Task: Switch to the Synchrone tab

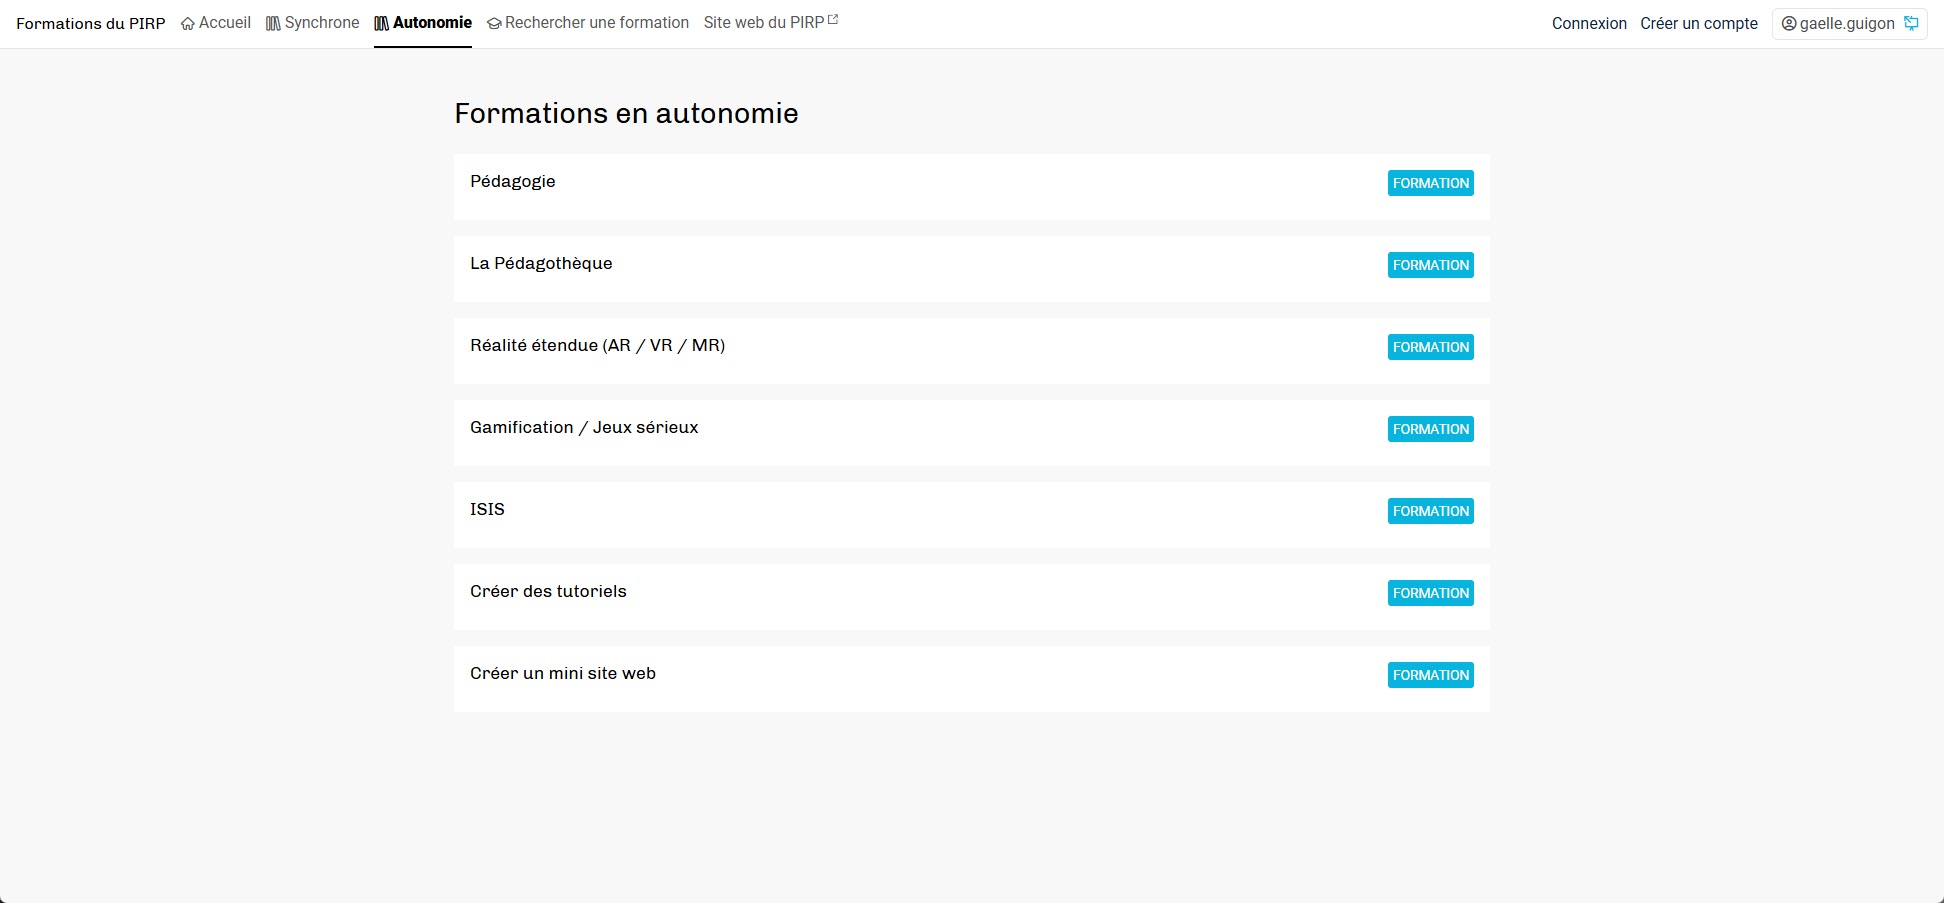Action: coord(322,22)
